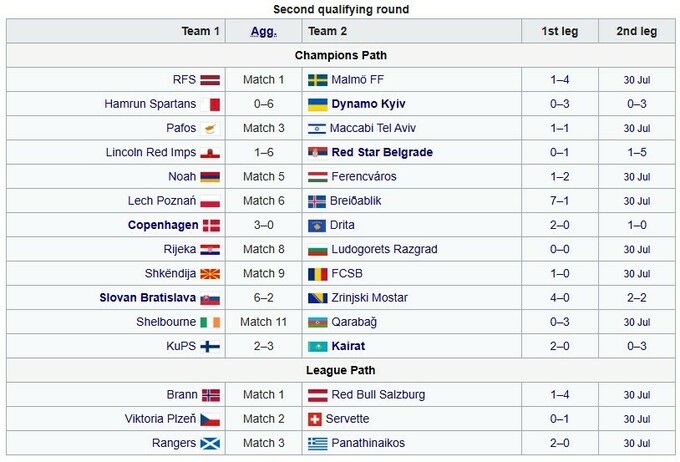Click the Israel flag beside Maccabi Tel Aviv
Viewport: 680px width, 462px height.
(x=317, y=128)
